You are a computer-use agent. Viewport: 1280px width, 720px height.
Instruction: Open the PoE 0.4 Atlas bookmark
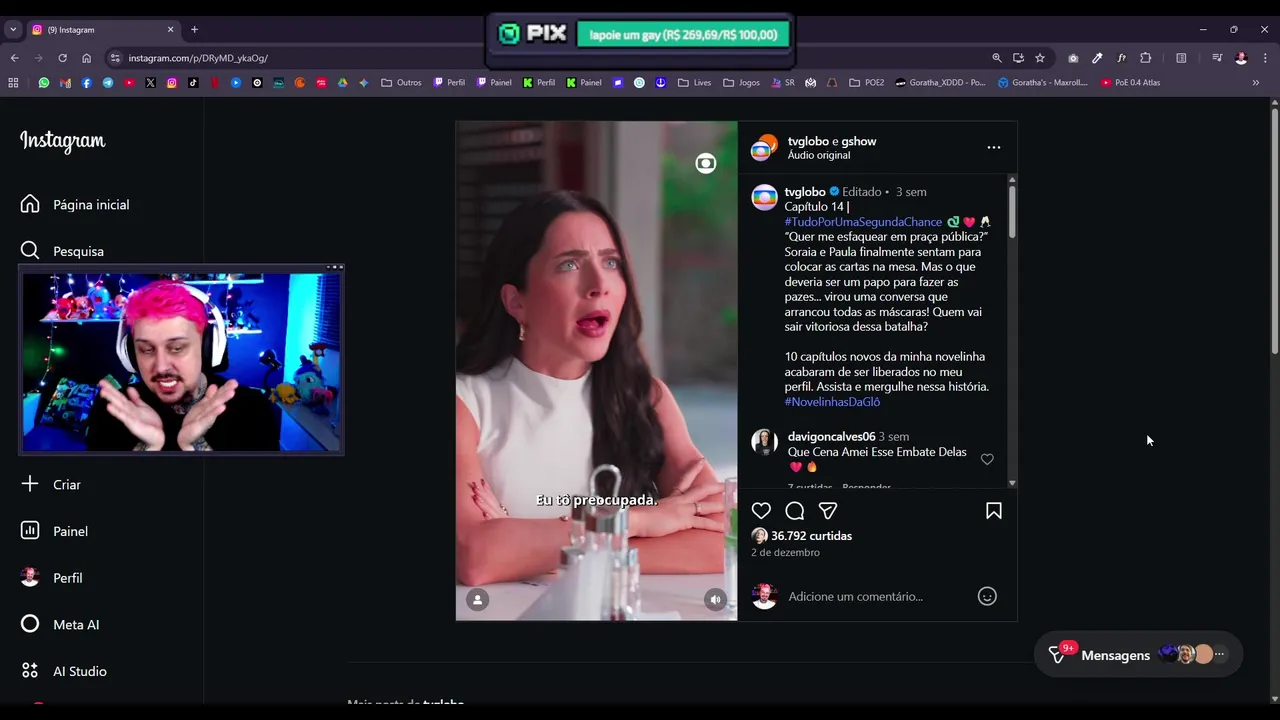pos(1131,83)
